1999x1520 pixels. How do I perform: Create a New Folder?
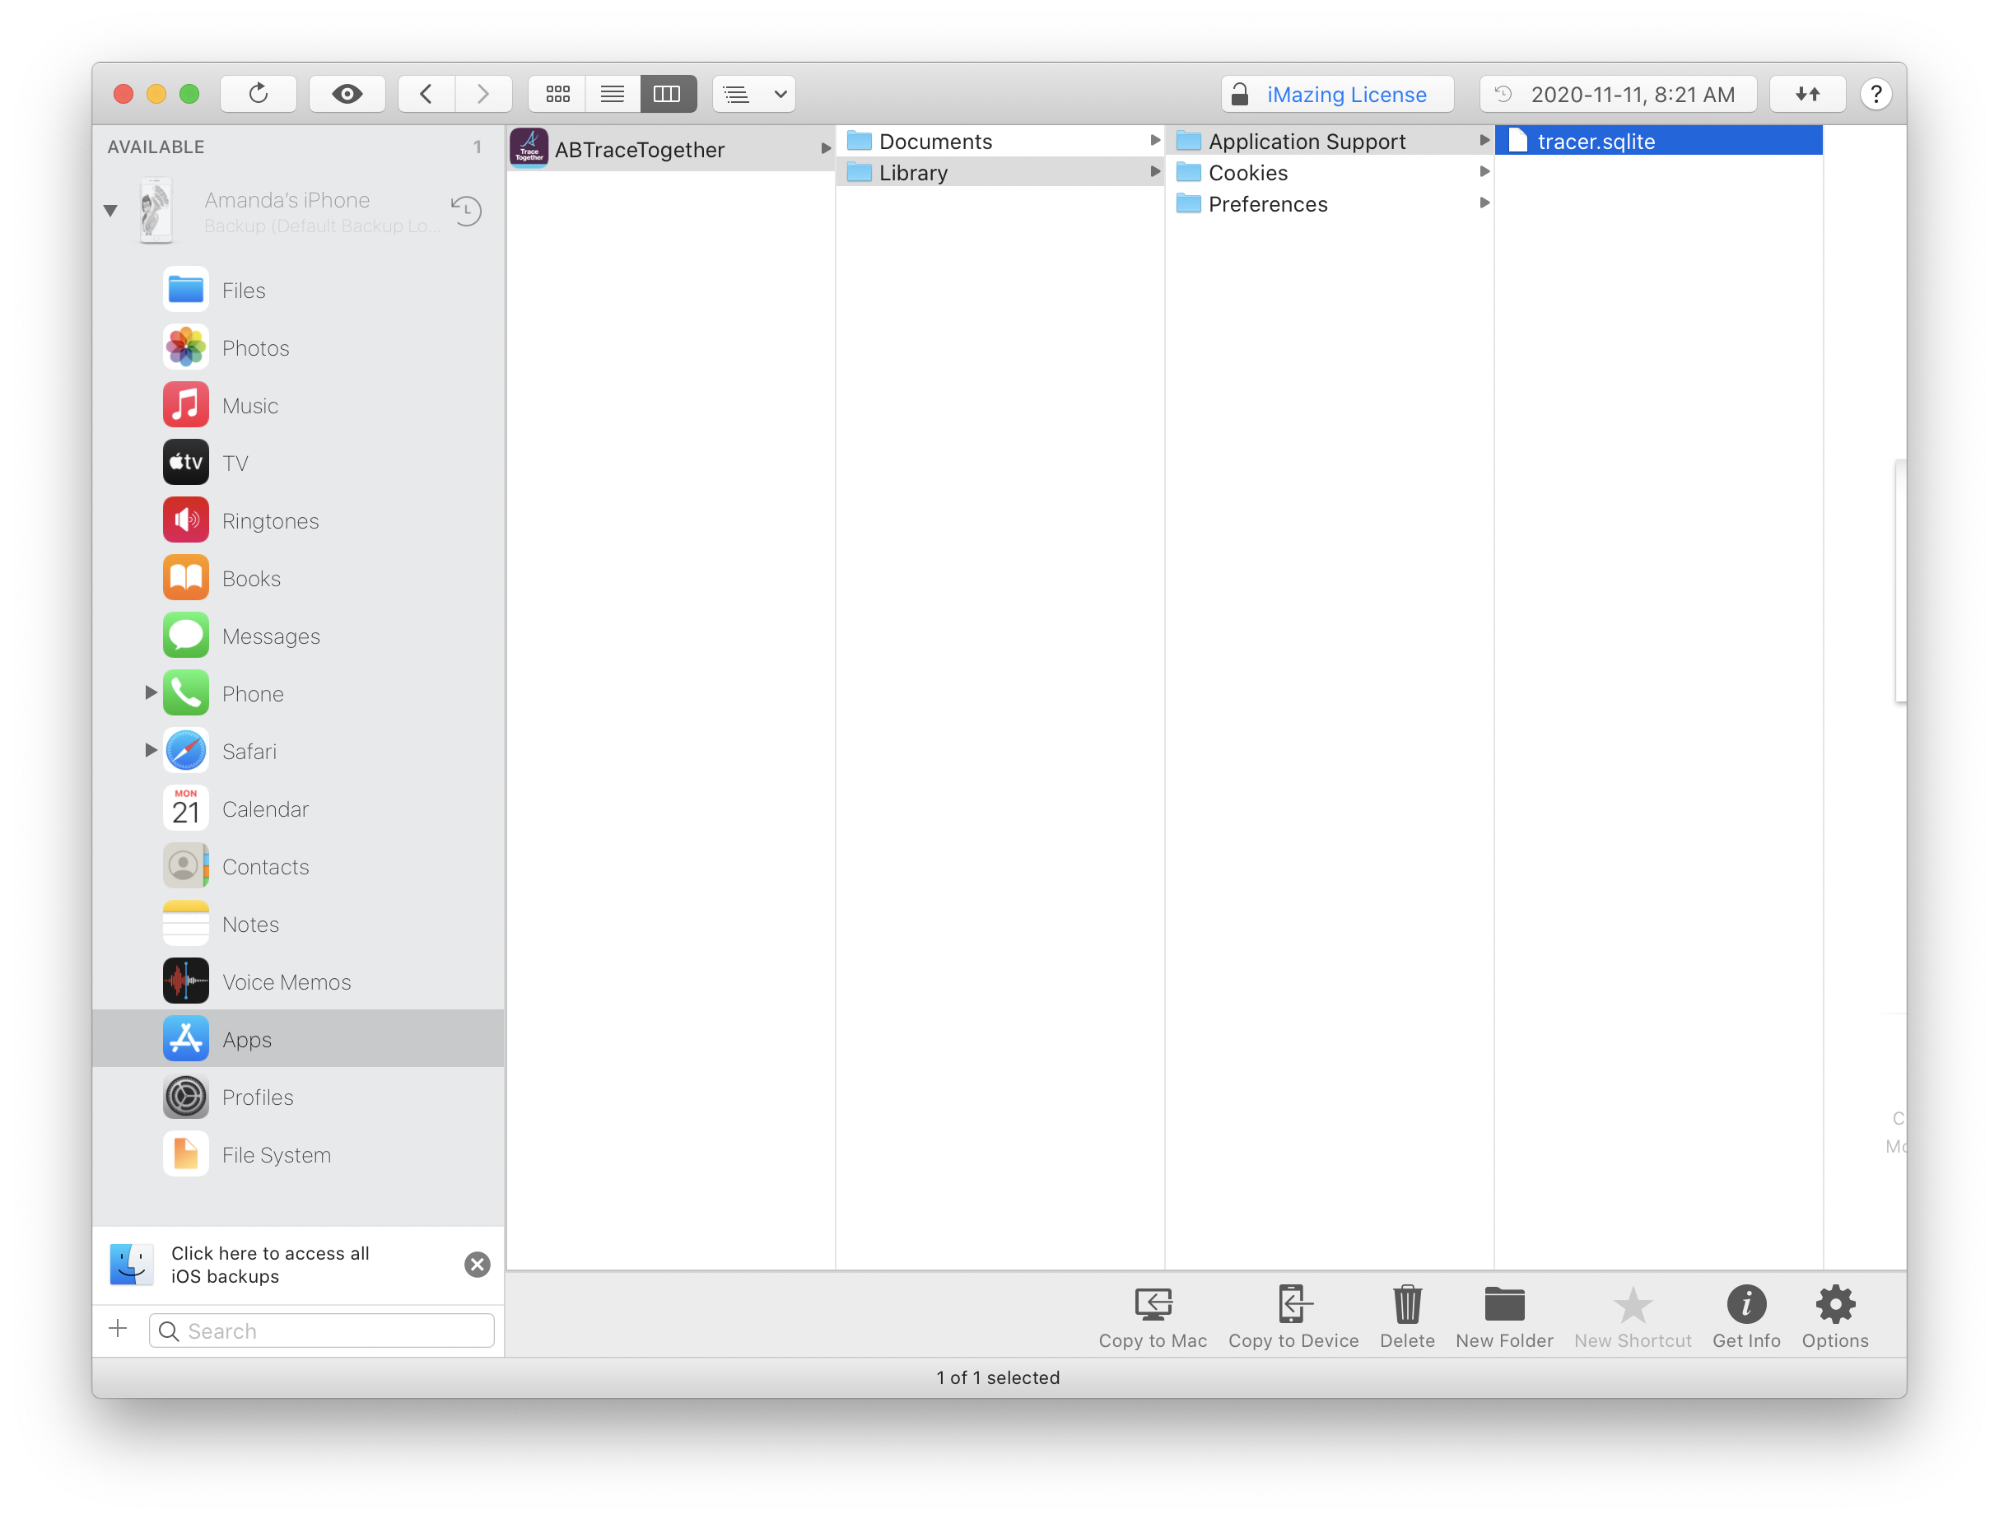coord(1504,1317)
